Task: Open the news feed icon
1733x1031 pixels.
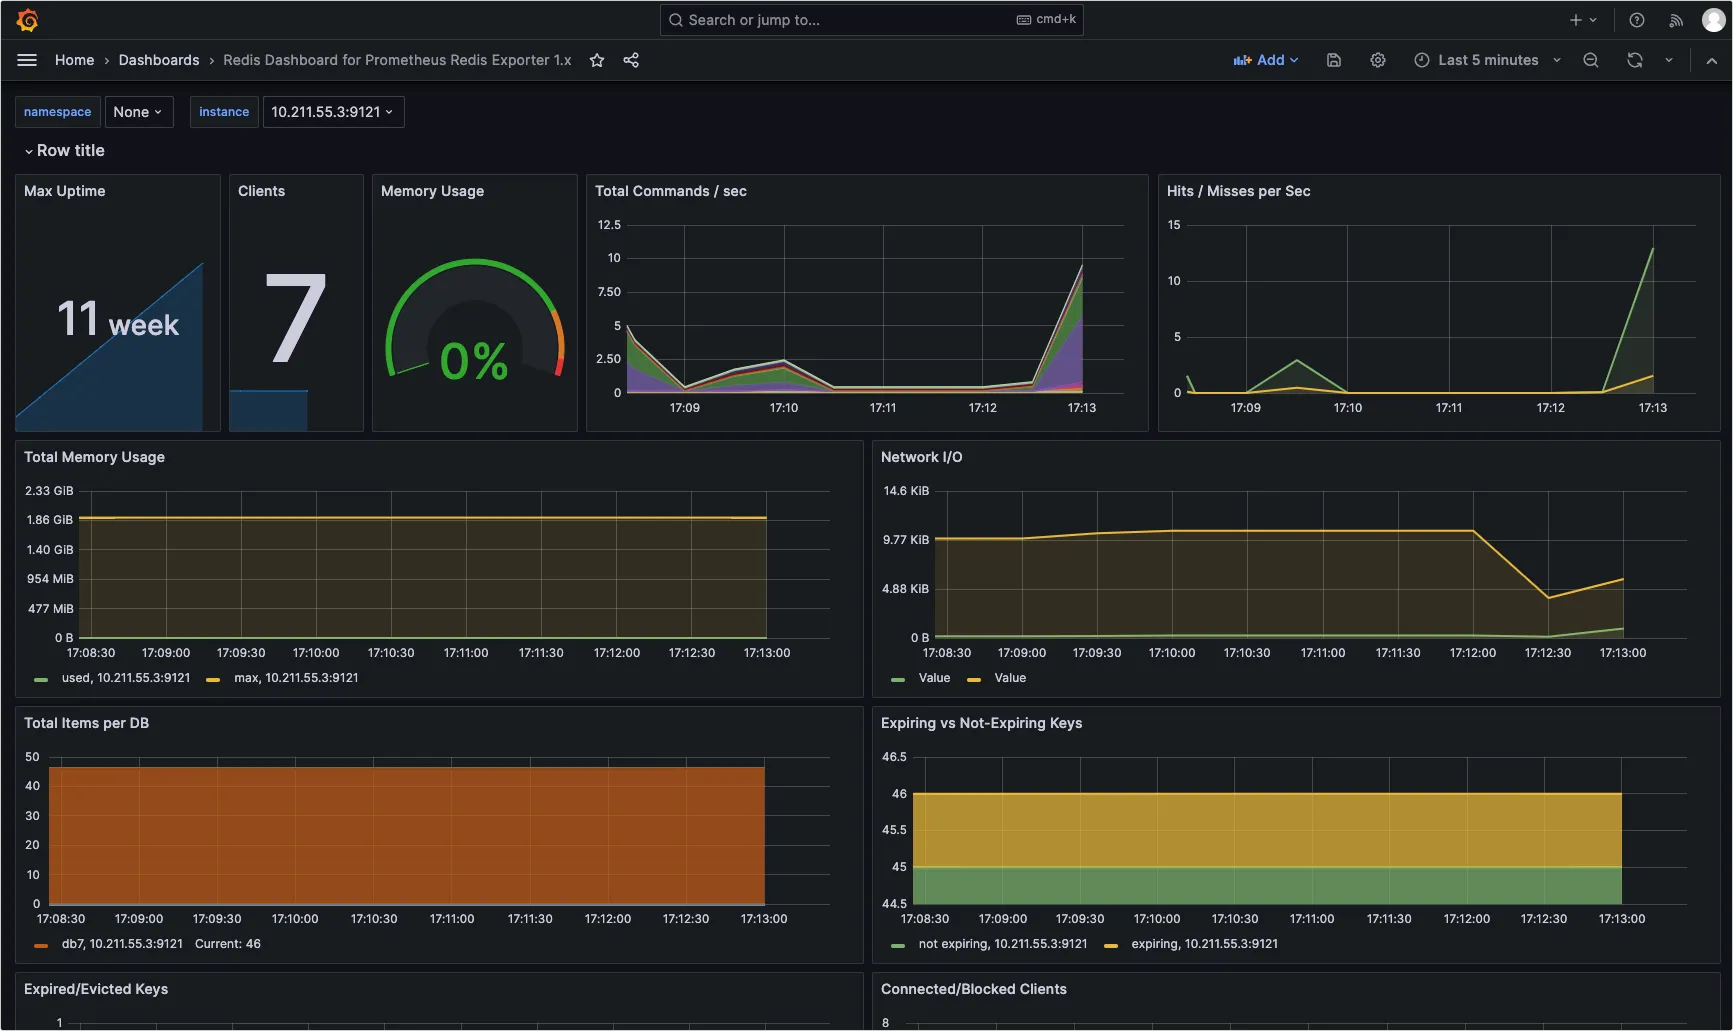Action: click(1676, 20)
